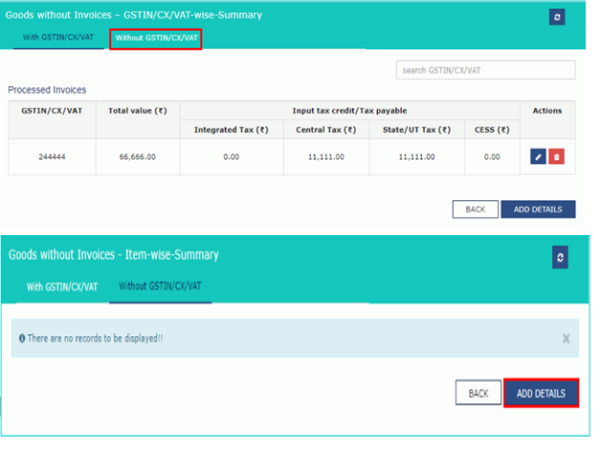Click ADD DETAILS under Processed Invoices table
Screen dimensions: 600x450
[x=538, y=209]
